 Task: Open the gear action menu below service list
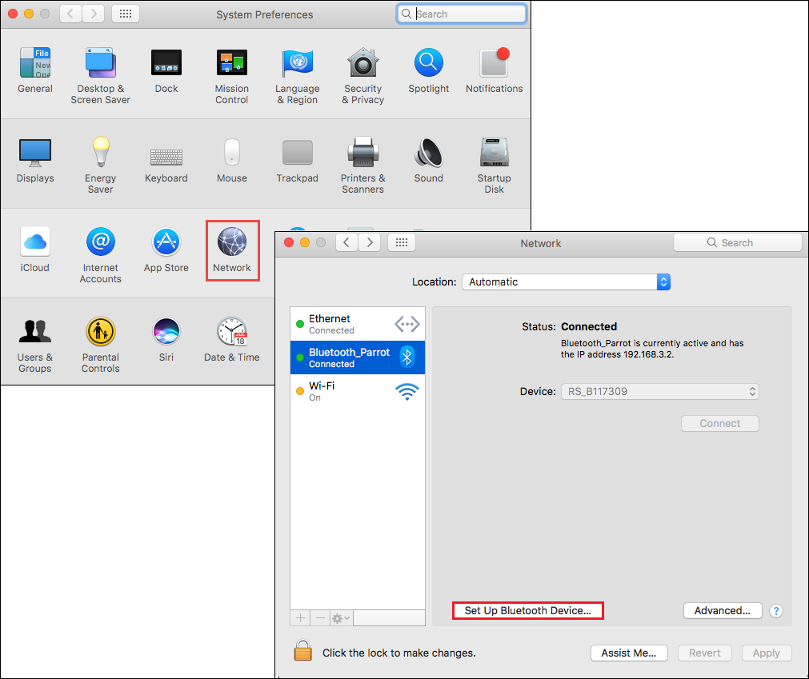pyautogui.click(x=342, y=618)
